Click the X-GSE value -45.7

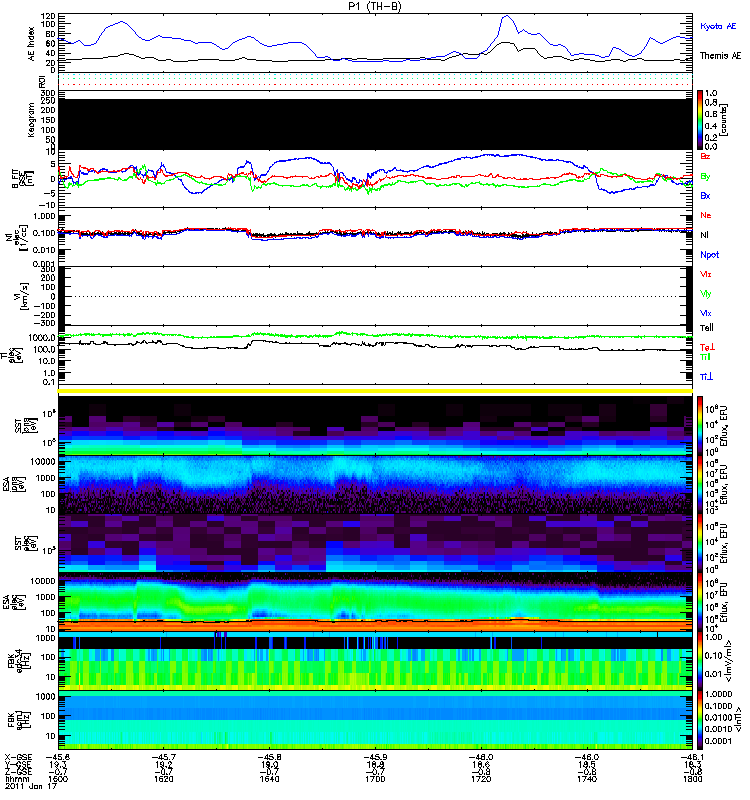click(x=163, y=757)
